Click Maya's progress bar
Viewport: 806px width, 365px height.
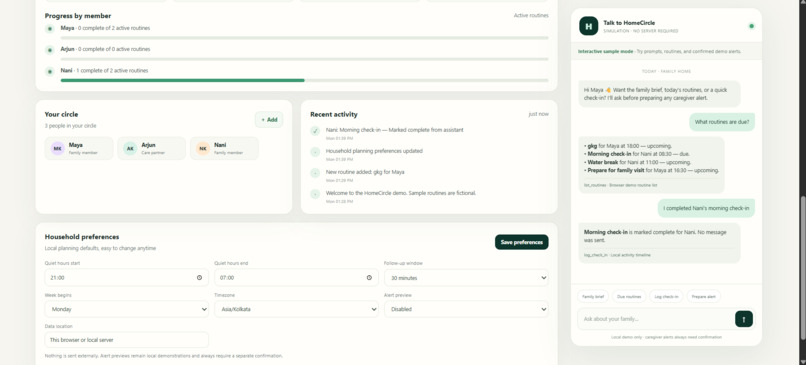click(304, 38)
